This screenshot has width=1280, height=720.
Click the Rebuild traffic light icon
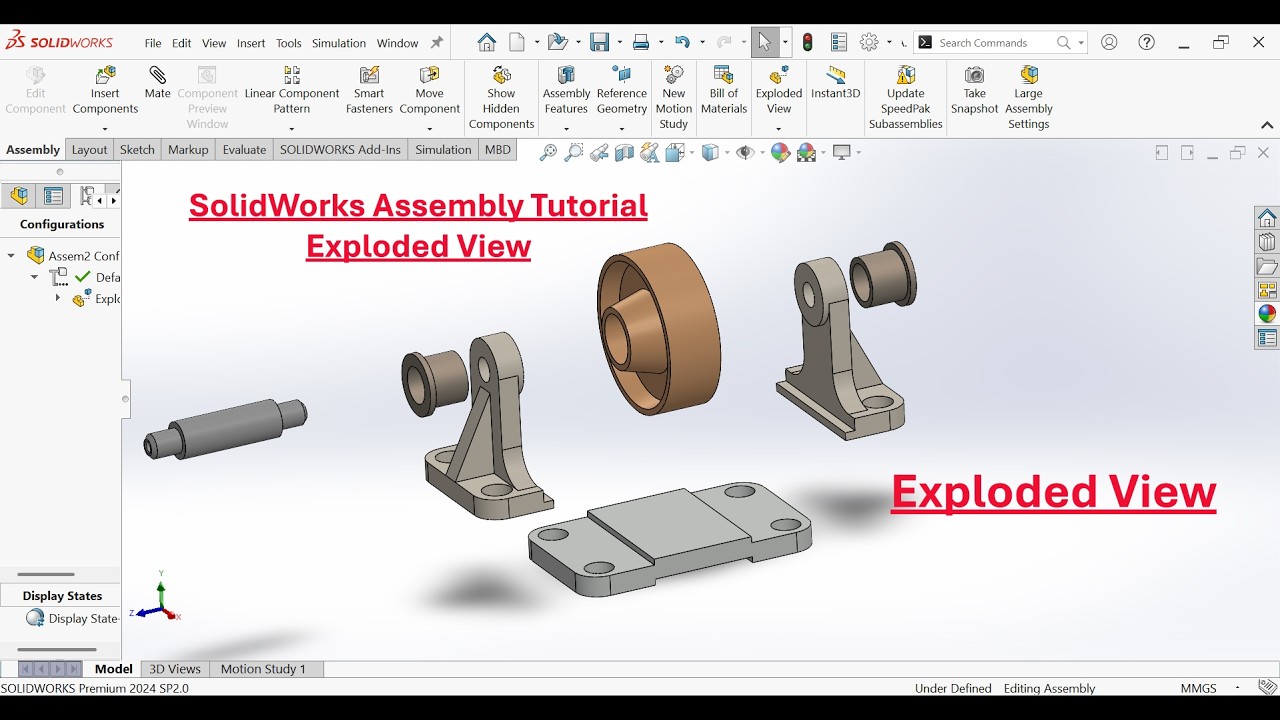coord(807,42)
